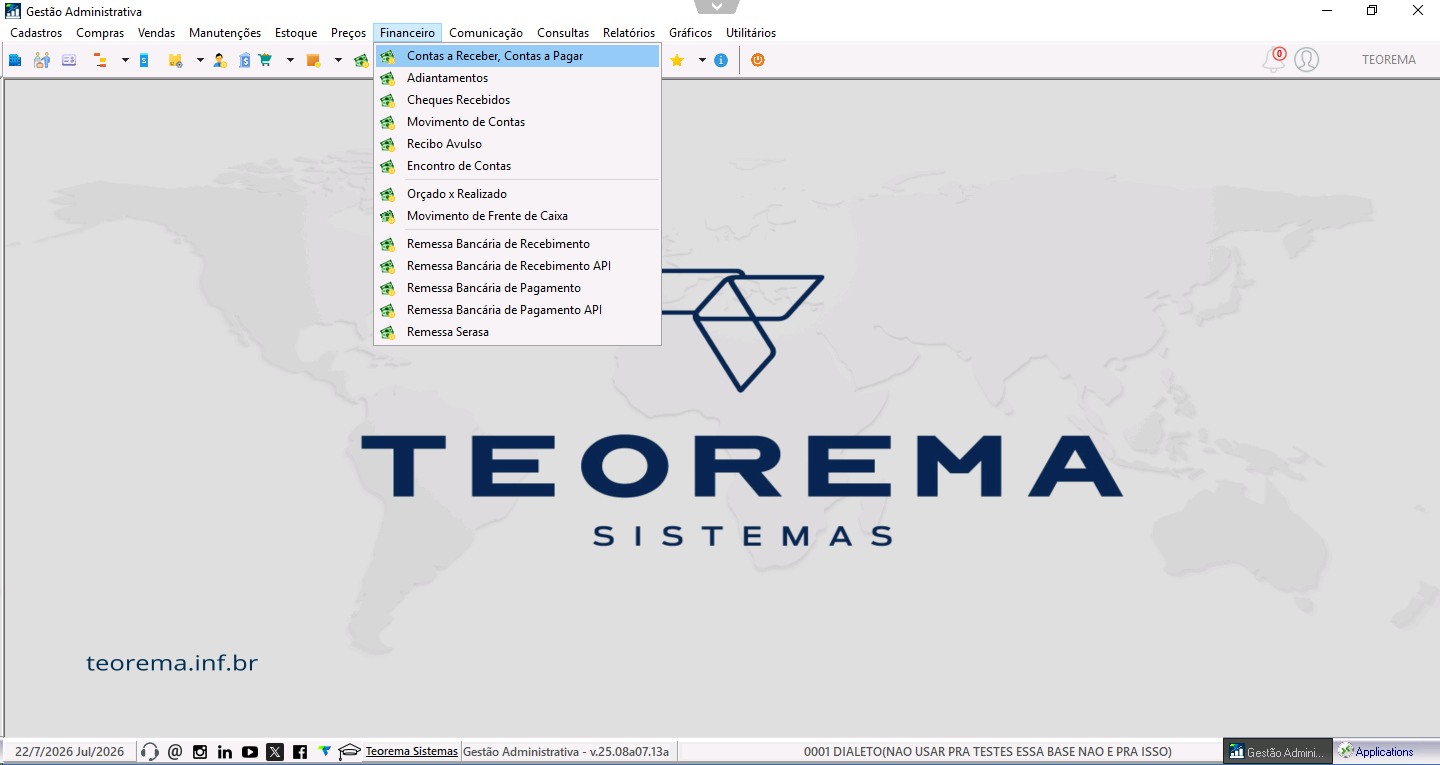
Task: Click the green money toolbar icon
Action: (x=361, y=60)
